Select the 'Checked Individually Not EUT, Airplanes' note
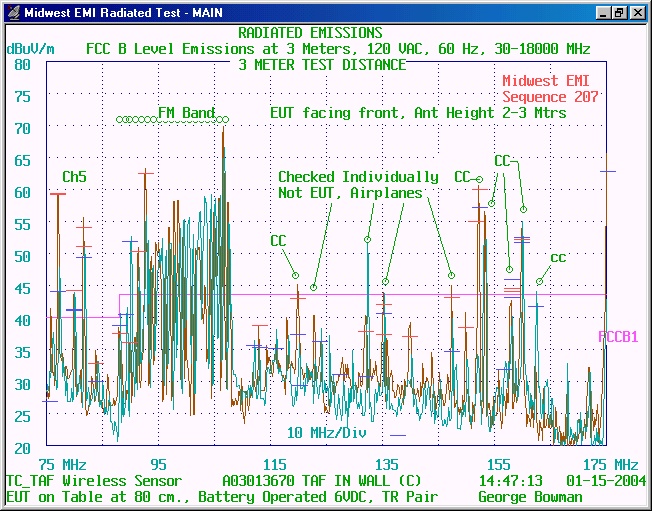The height and width of the screenshot is (511, 652). tap(358, 185)
